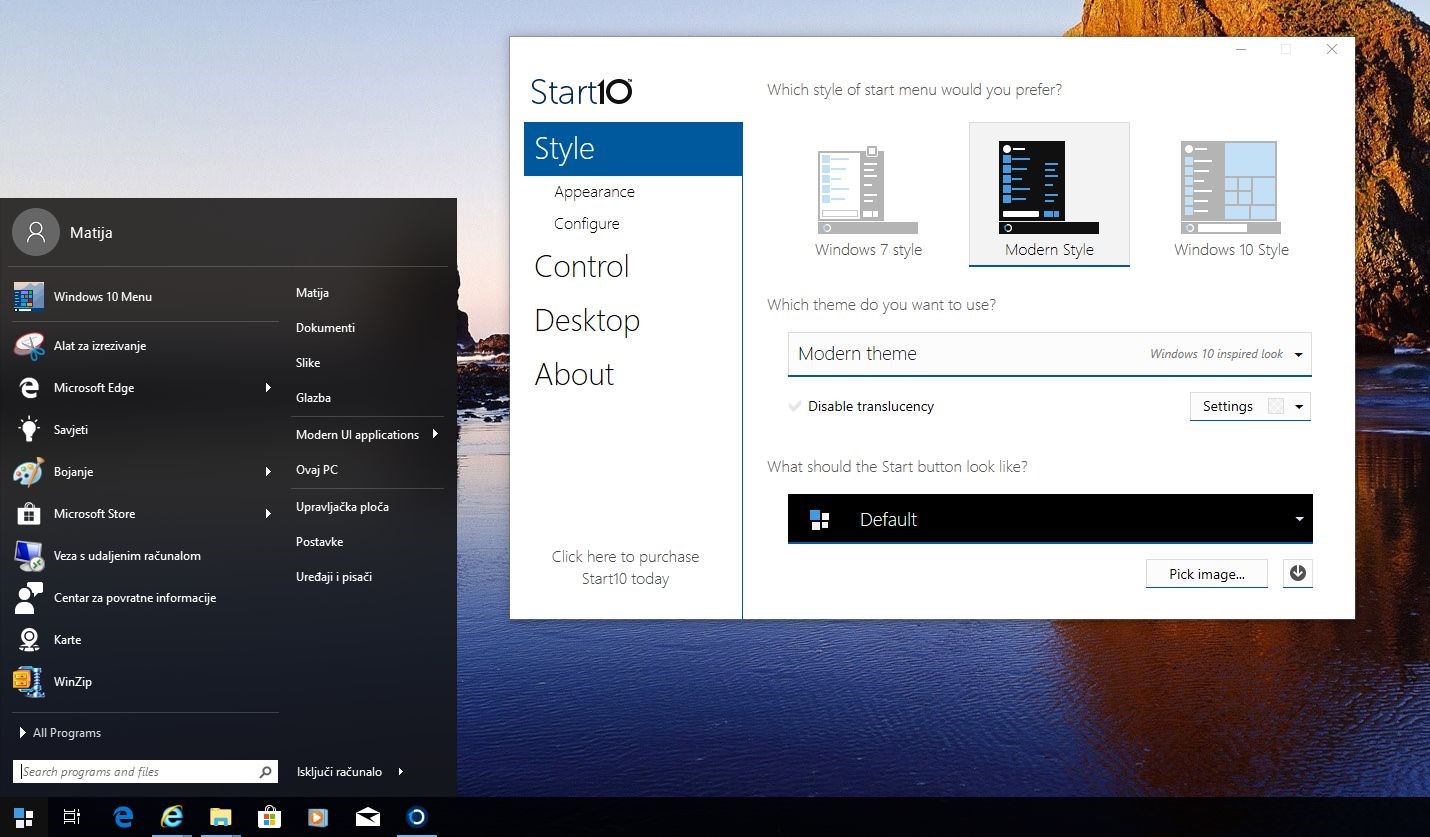Open the Karte maps icon

click(x=29, y=640)
